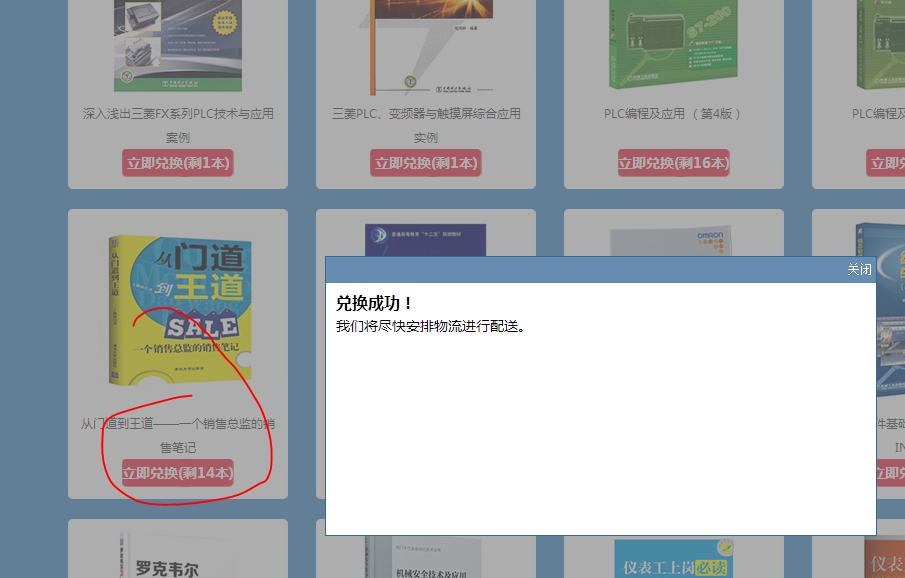Open the 从门道到王道 book cover image

tap(180, 310)
